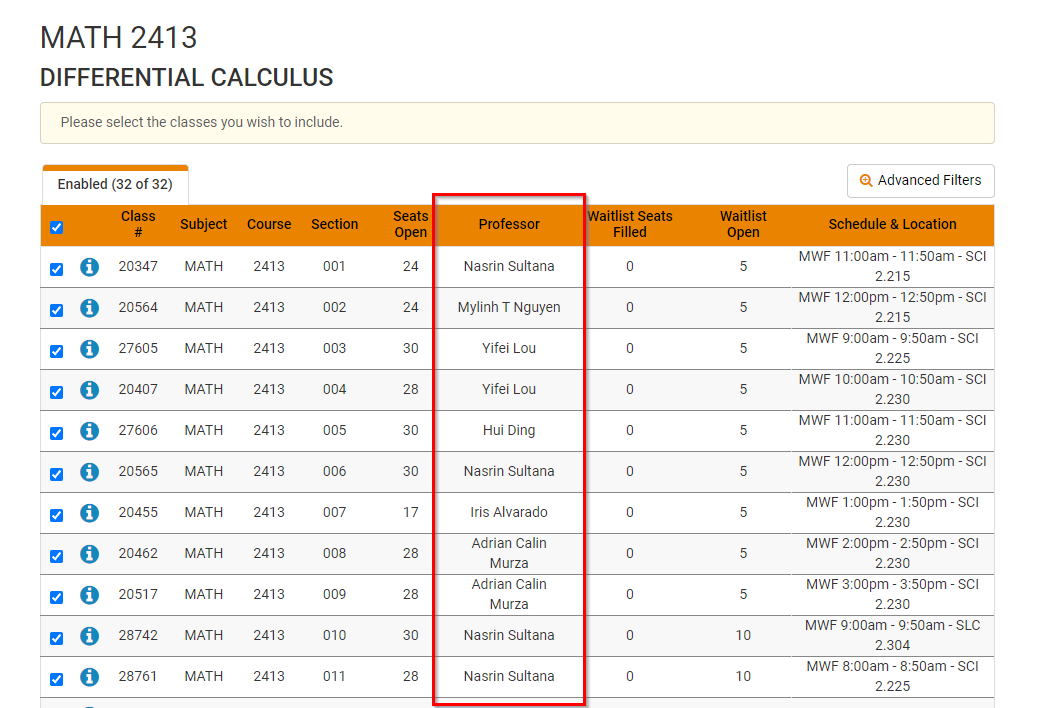Click the DIFFERENTIAL CALCULUS subtitle

(x=187, y=77)
